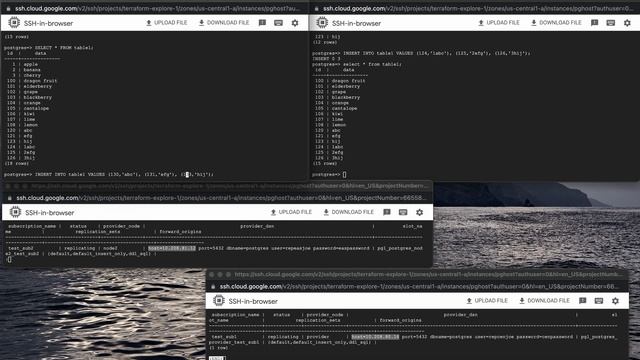Click lock icon in top-left window address bar
This screenshot has height=360, width=640.
pos(8,8)
